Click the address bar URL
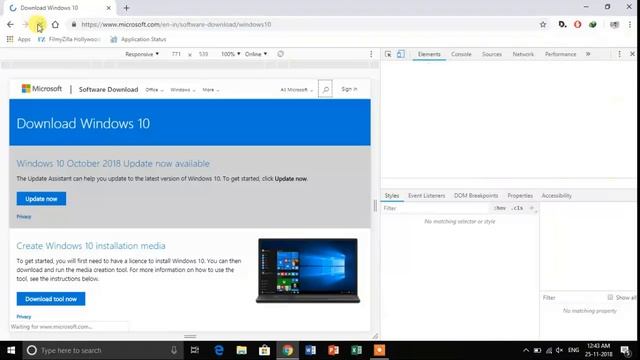The width and height of the screenshot is (640, 360). click(176, 24)
